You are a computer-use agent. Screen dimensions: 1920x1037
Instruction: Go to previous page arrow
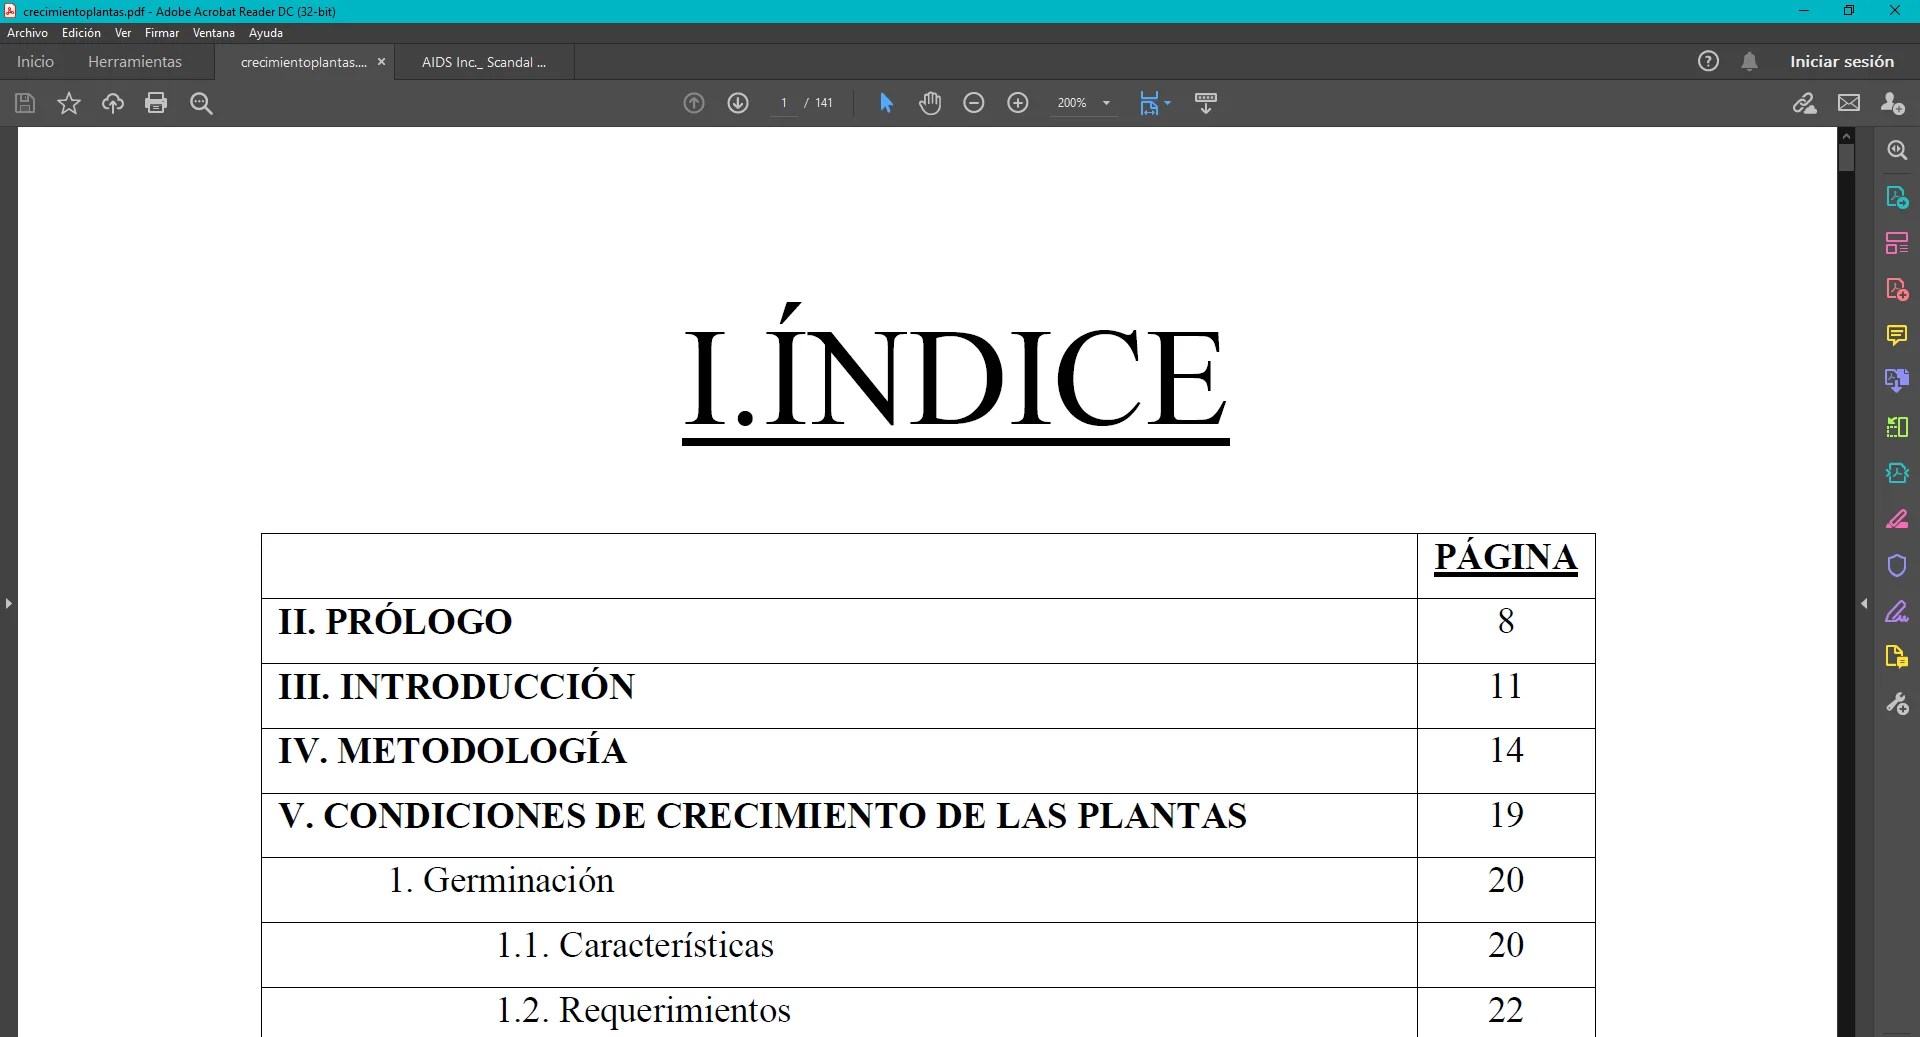[x=694, y=103]
